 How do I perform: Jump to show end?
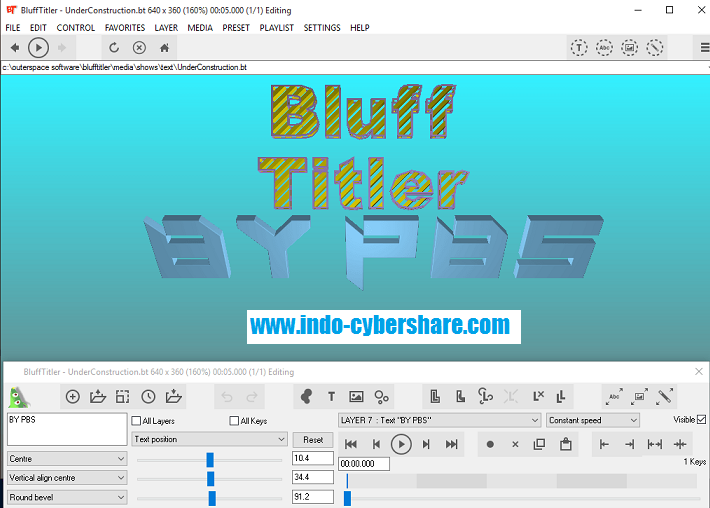(451, 444)
